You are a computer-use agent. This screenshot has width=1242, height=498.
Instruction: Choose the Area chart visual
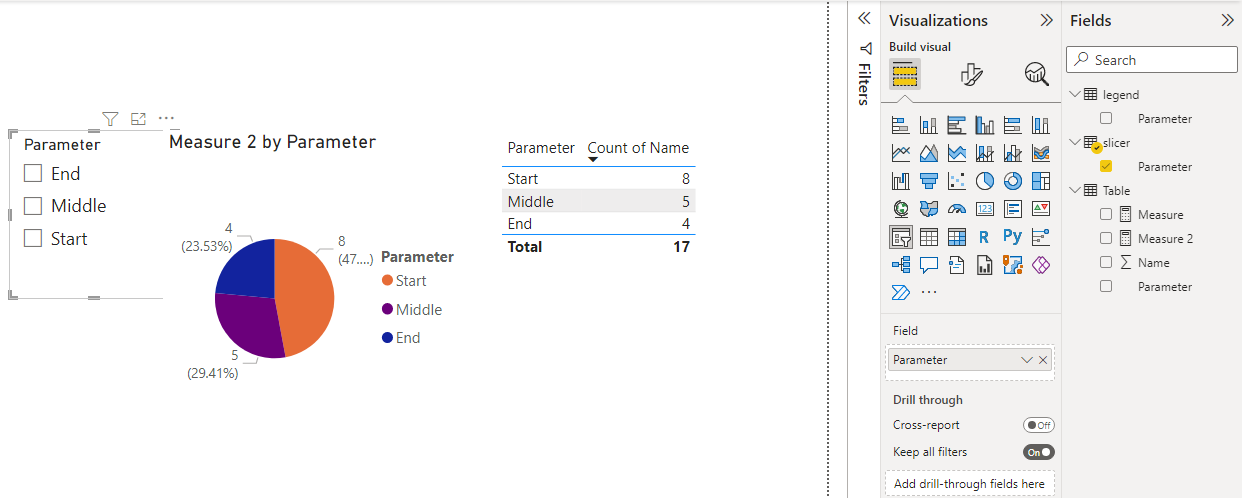click(928, 153)
